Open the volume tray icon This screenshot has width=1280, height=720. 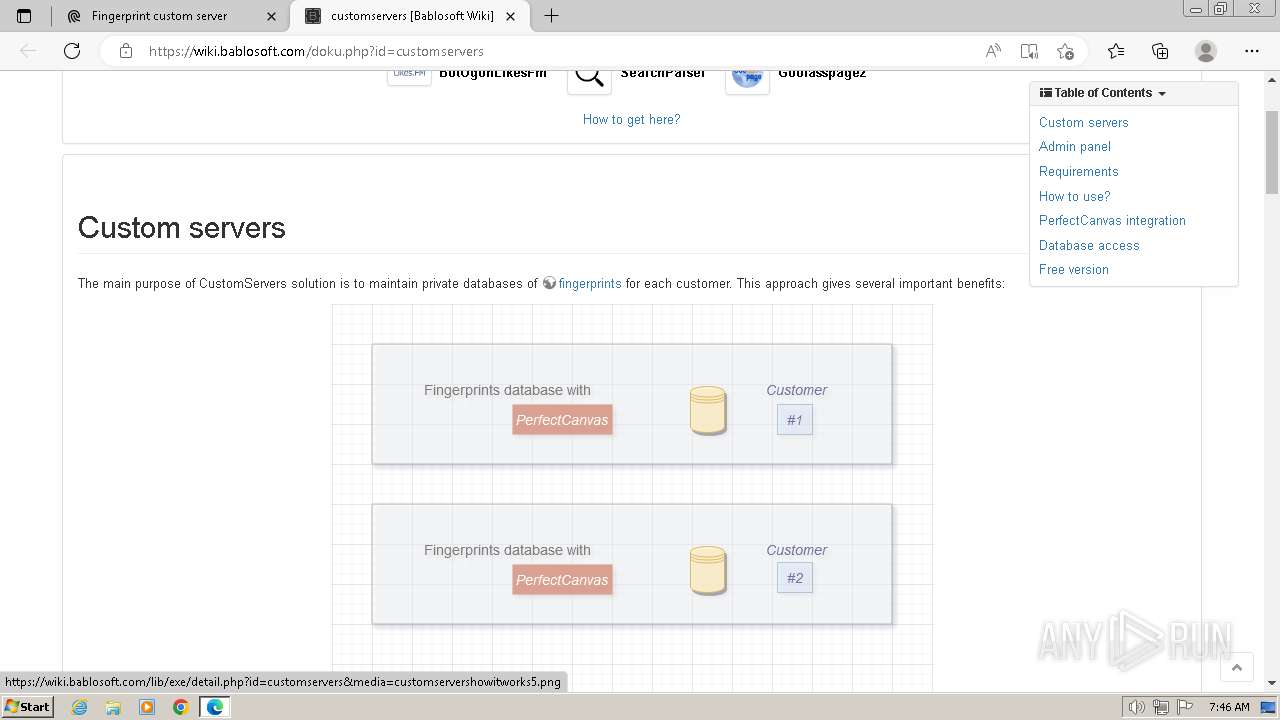(1137, 707)
